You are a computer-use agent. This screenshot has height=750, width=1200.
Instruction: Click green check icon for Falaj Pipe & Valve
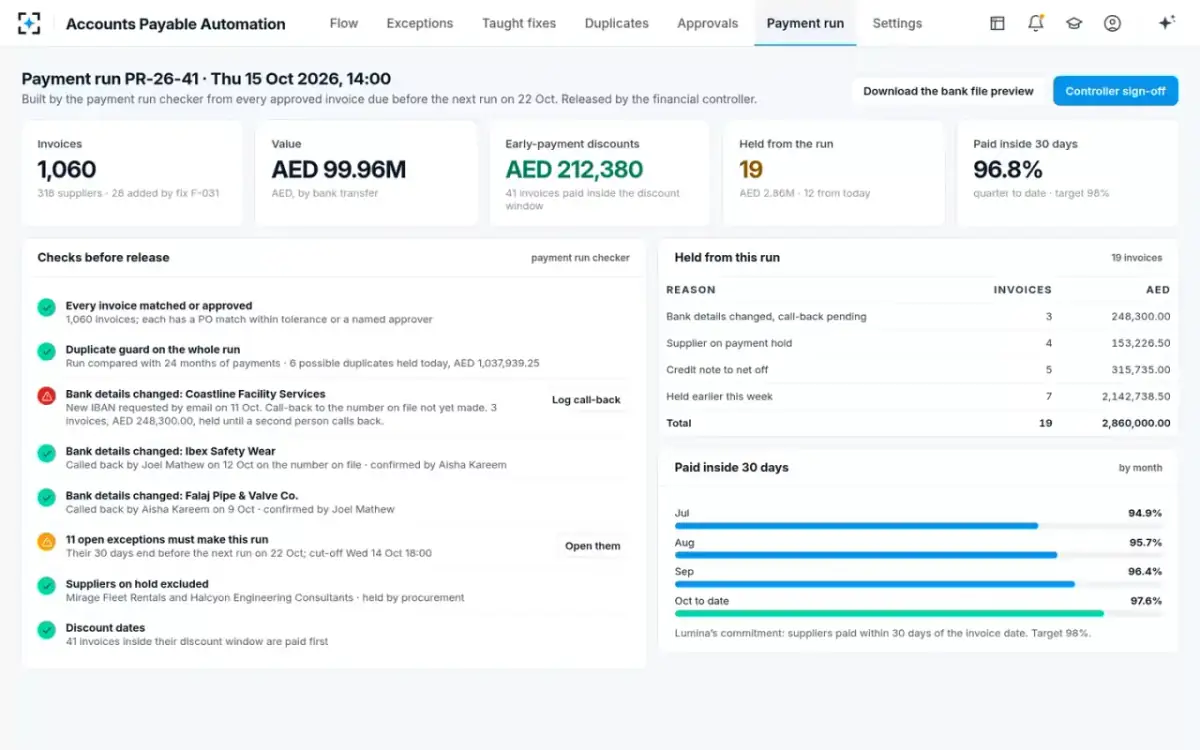[46, 497]
